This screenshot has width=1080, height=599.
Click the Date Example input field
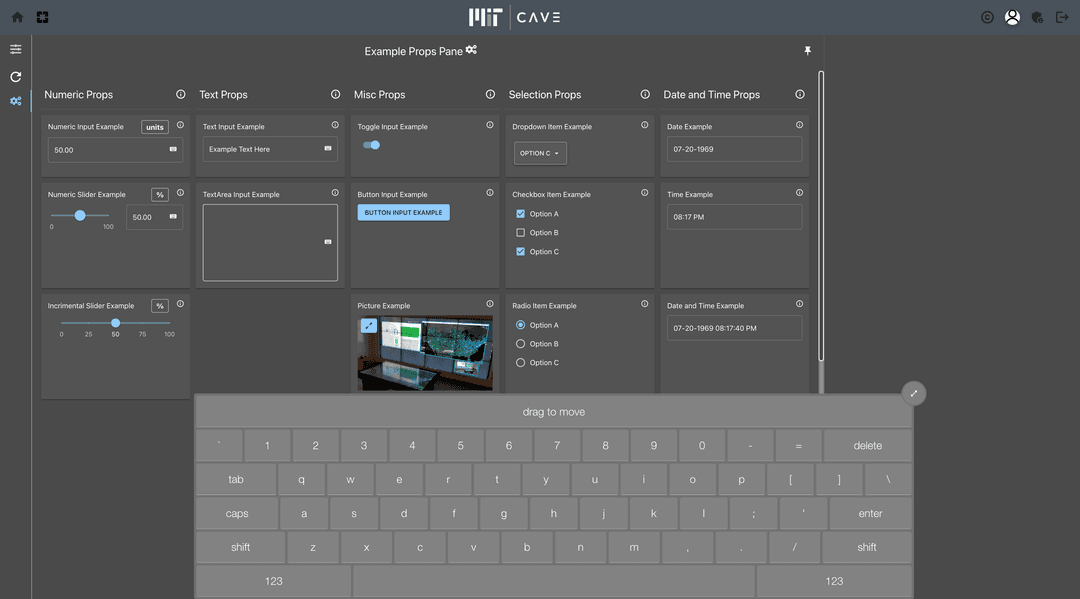tap(734, 149)
